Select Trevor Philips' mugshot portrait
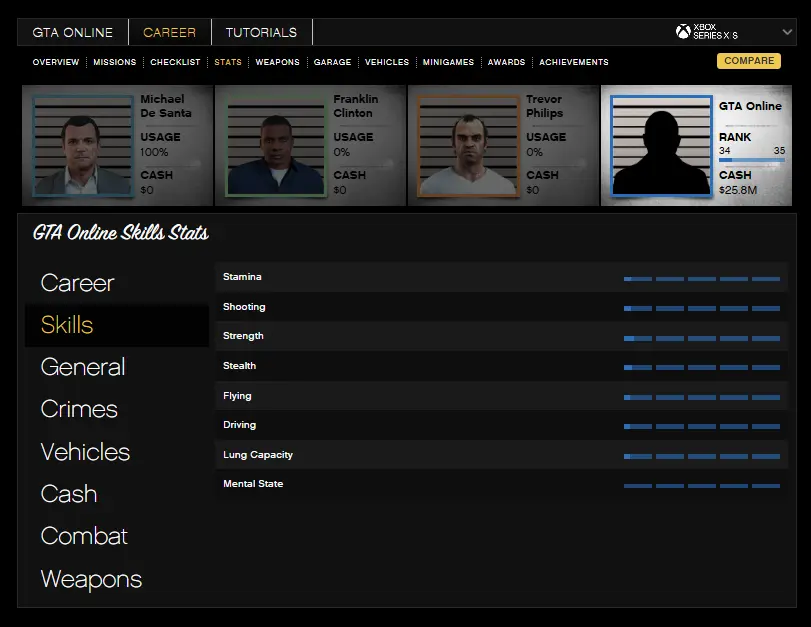The image size is (811, 627). (468, 145)
